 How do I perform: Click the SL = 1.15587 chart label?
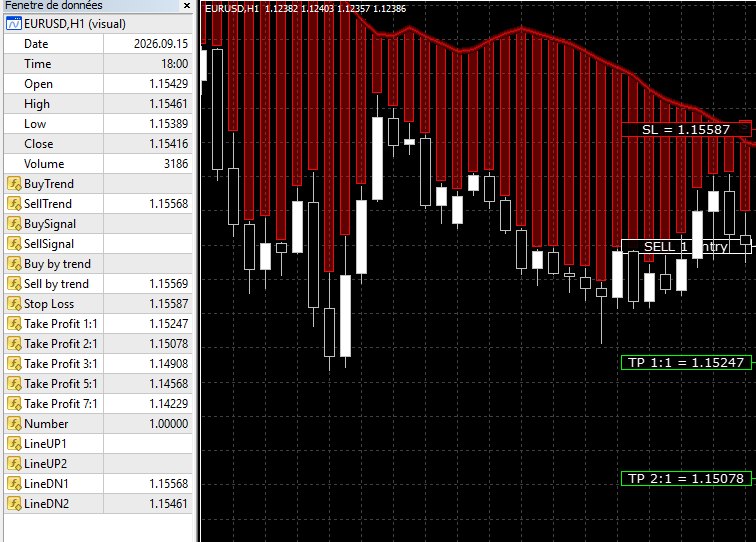686,129
